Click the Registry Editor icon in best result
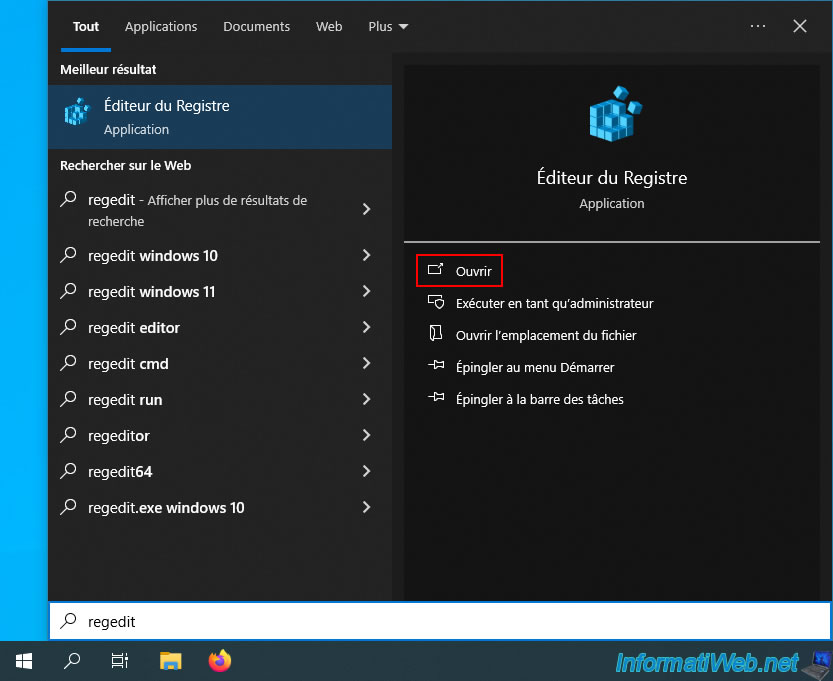Image resolution: width=833 pixels, height=681 pixels. point(77,112)
